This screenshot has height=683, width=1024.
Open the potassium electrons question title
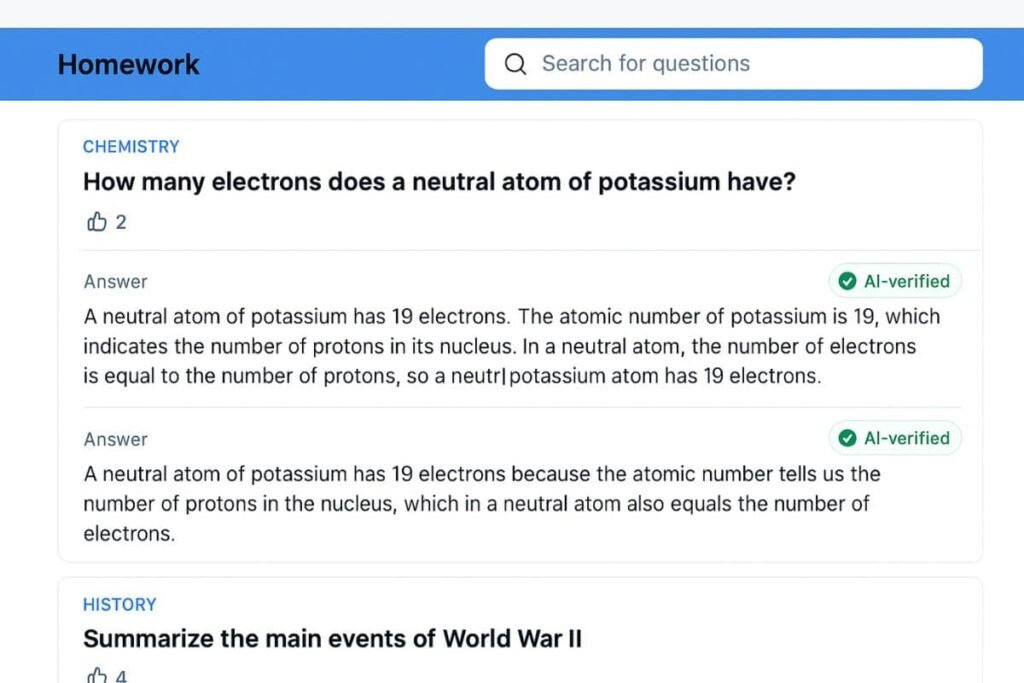pos(439,182)
